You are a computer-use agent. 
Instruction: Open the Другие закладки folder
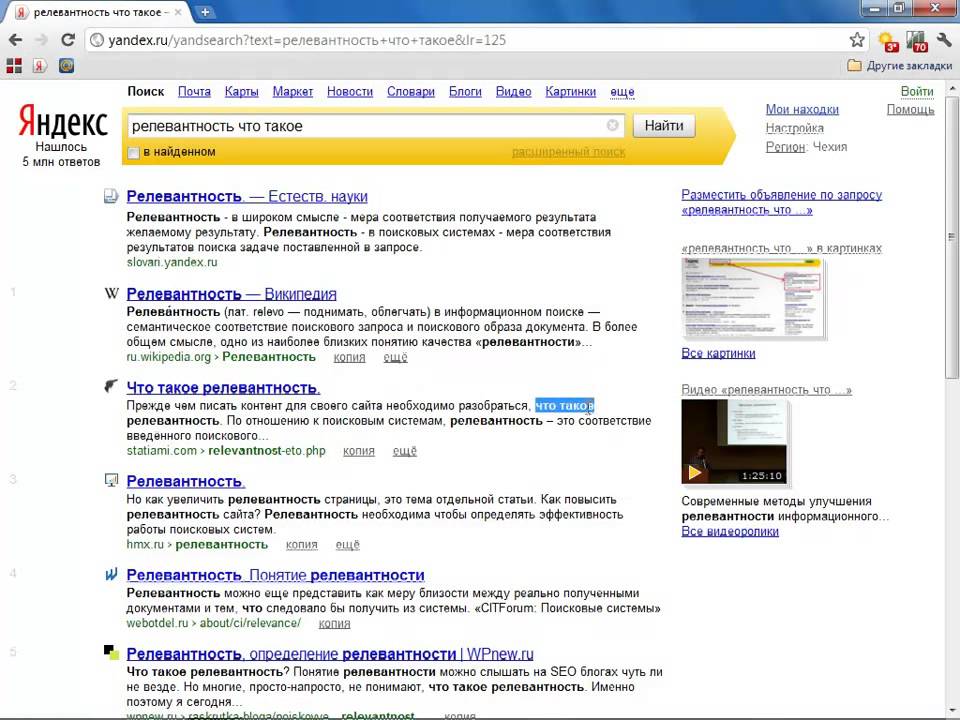click(x=899, y=66)
